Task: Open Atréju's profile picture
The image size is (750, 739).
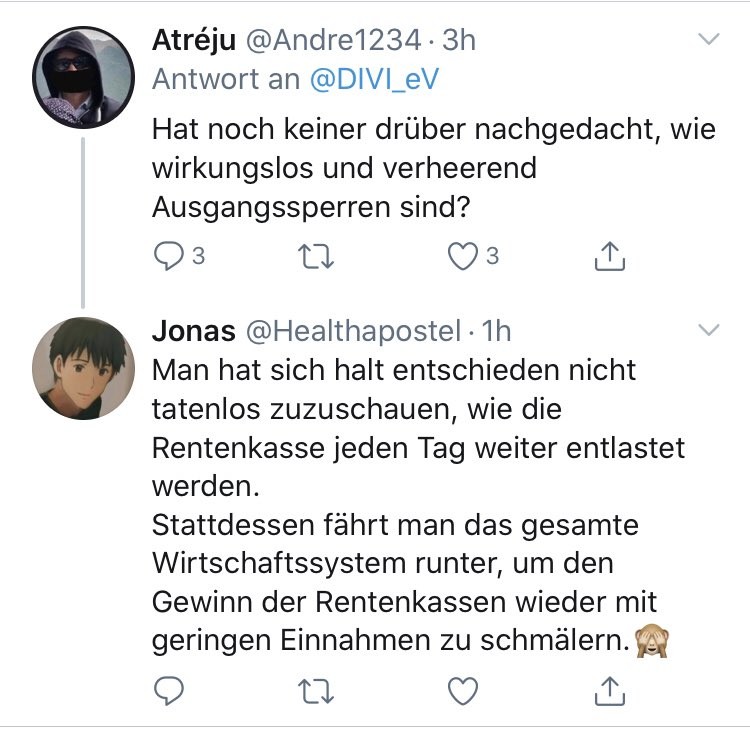Action: pos(83,77)
